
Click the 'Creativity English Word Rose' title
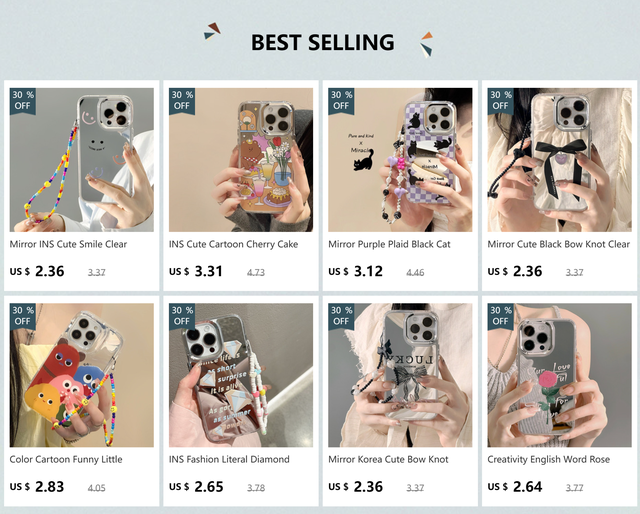point(548,459)
